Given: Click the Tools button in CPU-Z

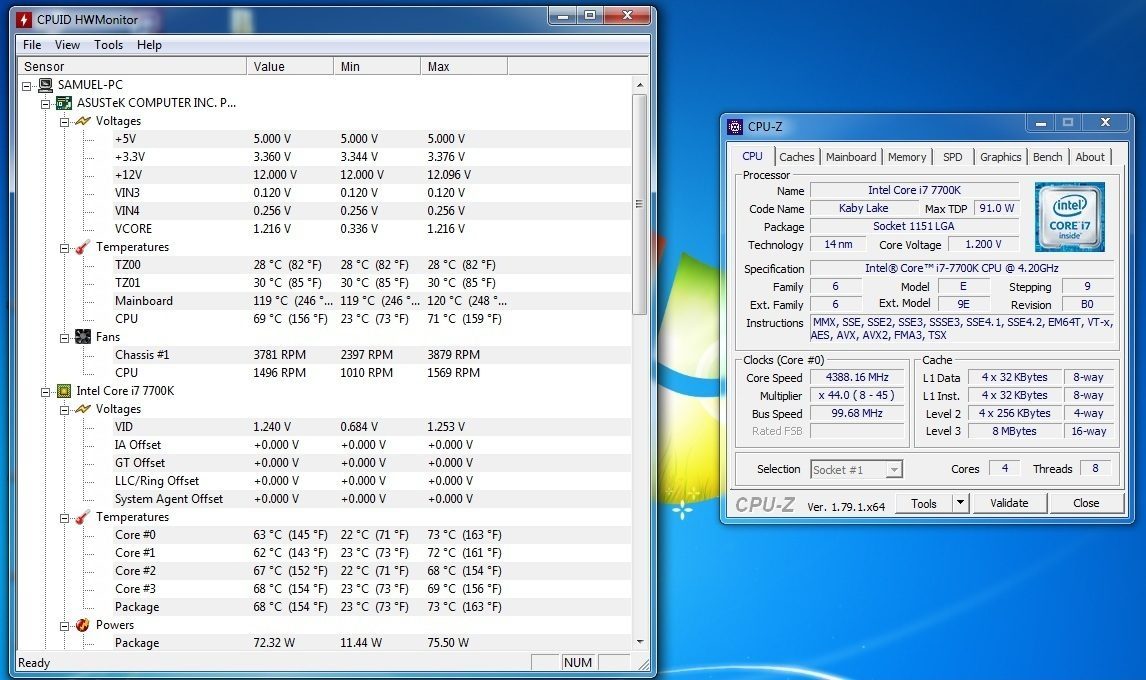Looking at the screenshot, I should click(x=924, y=503).
